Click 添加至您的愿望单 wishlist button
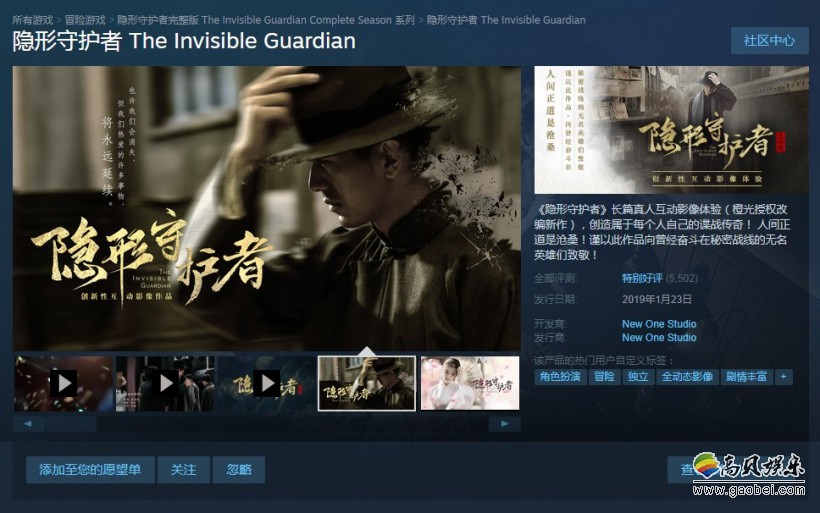 tap(90, 470)
